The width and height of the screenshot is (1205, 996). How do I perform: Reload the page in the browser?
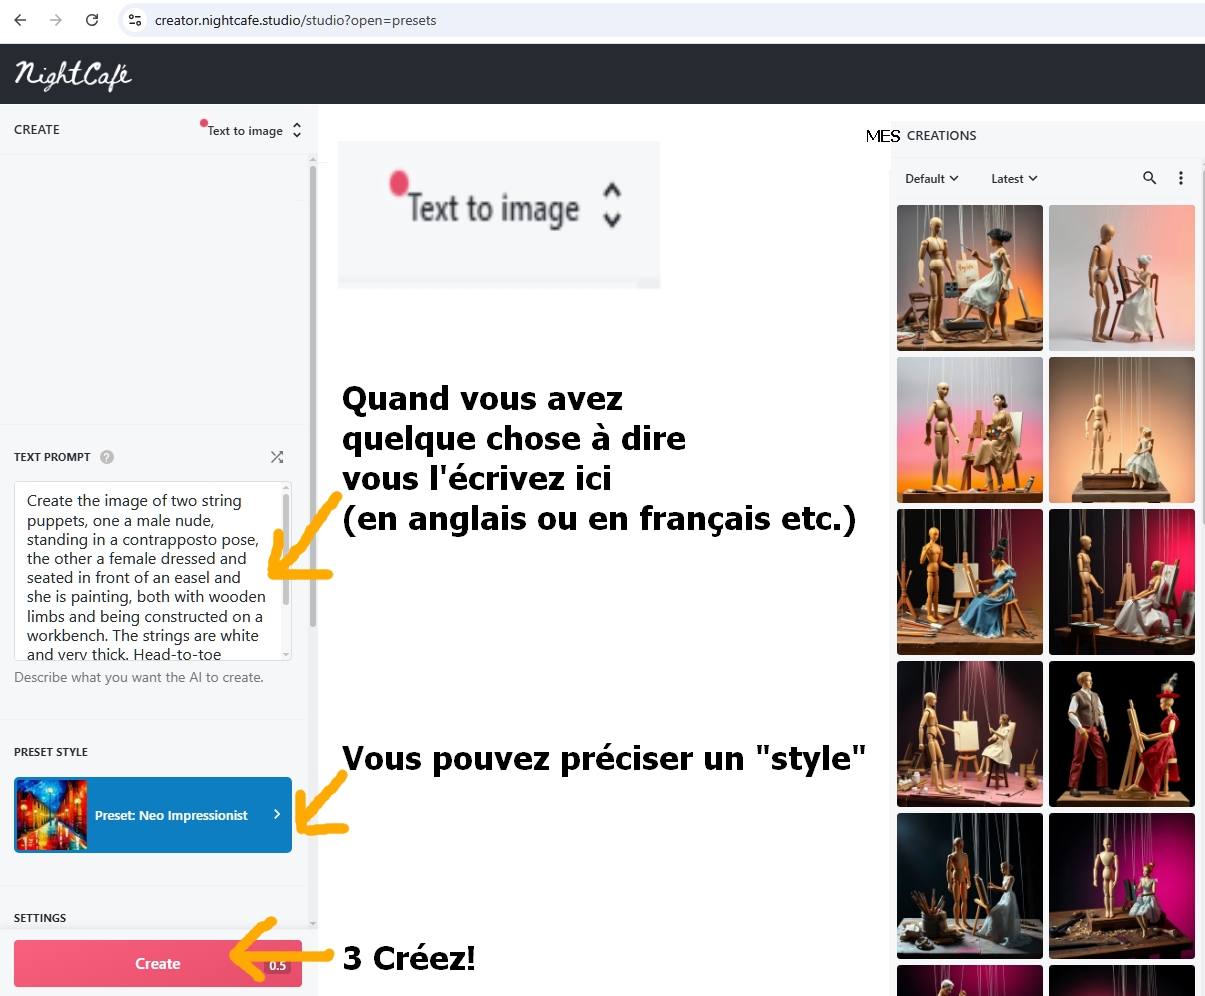click(92, 20)
